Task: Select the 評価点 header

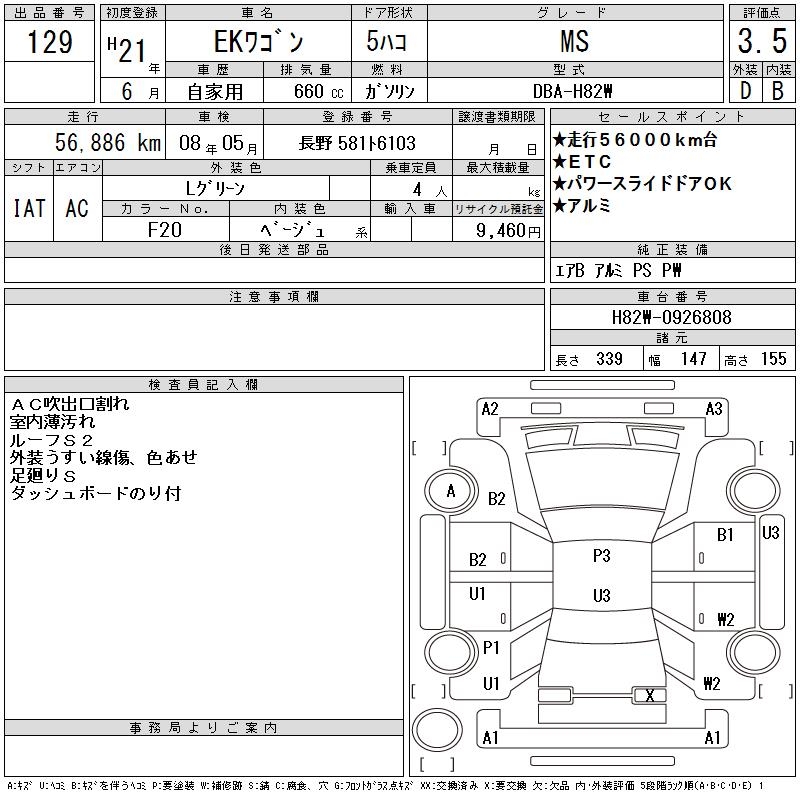Action: click(762, 13)
